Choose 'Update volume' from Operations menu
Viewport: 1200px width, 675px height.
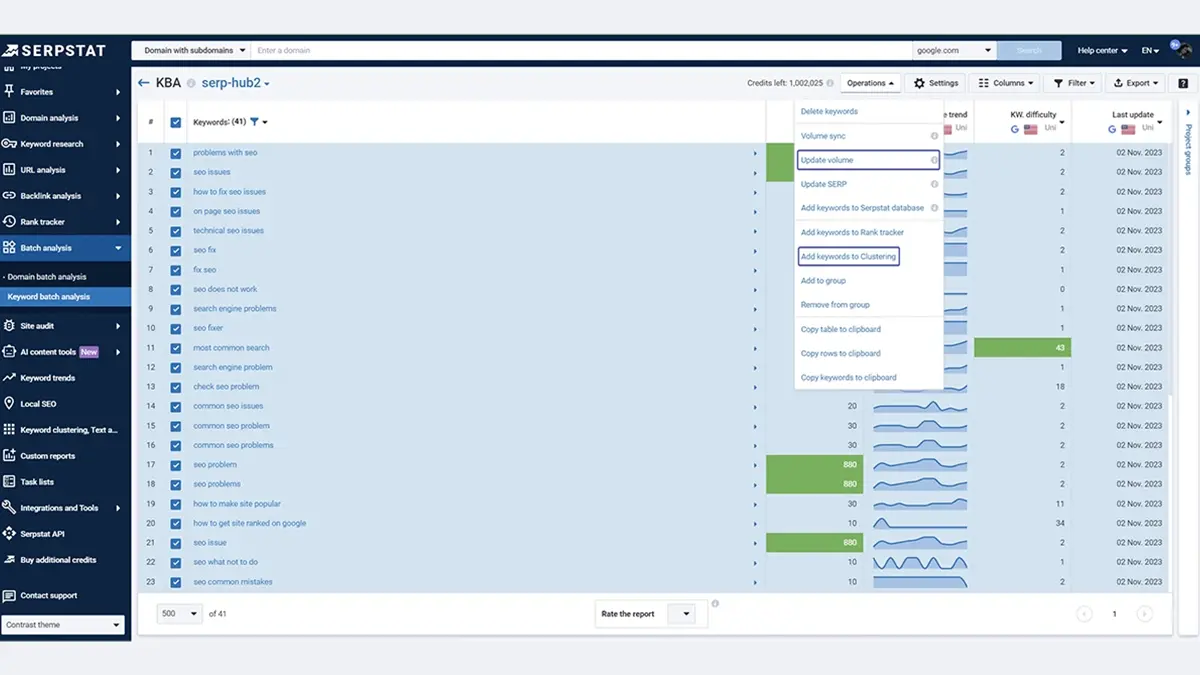click(868, 160)
